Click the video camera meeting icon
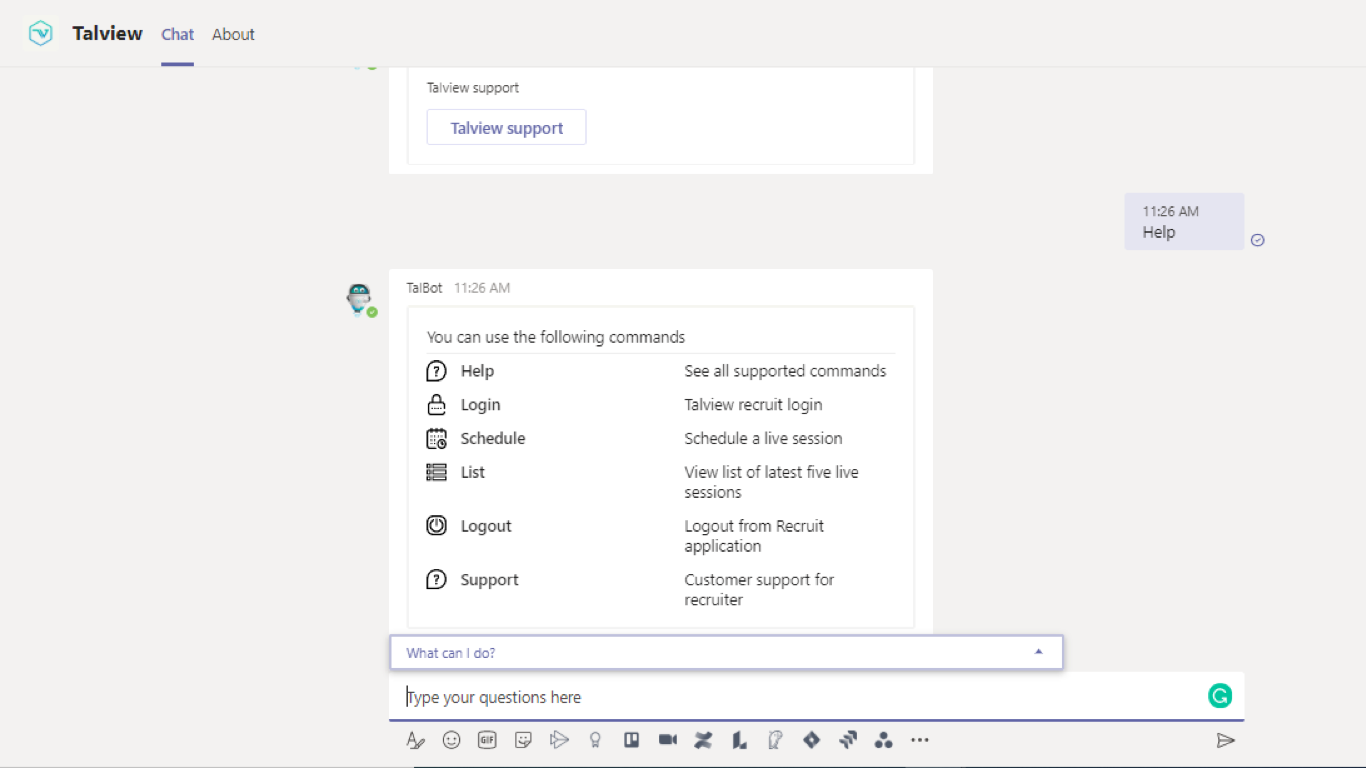This screenshot has height=768, width=1366. click(667, 740)
